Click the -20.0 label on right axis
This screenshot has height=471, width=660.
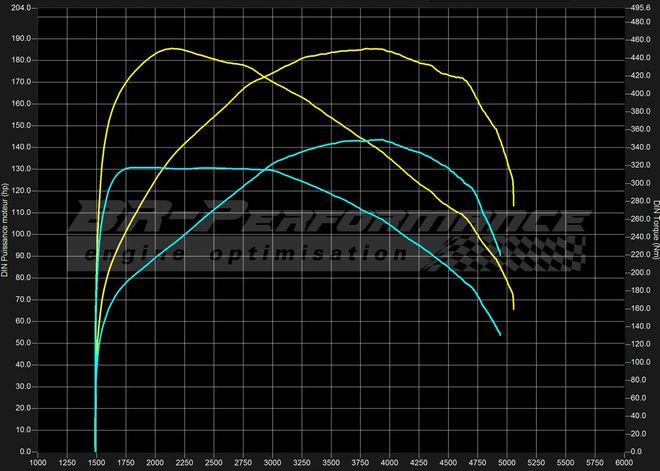639,452
